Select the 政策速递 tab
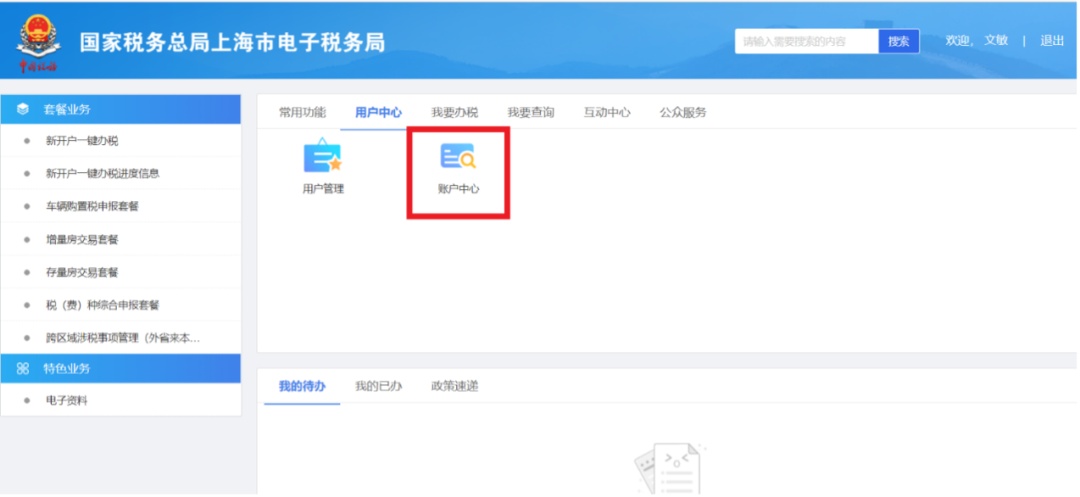Image resolution: width=1080 pixels, height=497 pixels. (x=455, y=386)
